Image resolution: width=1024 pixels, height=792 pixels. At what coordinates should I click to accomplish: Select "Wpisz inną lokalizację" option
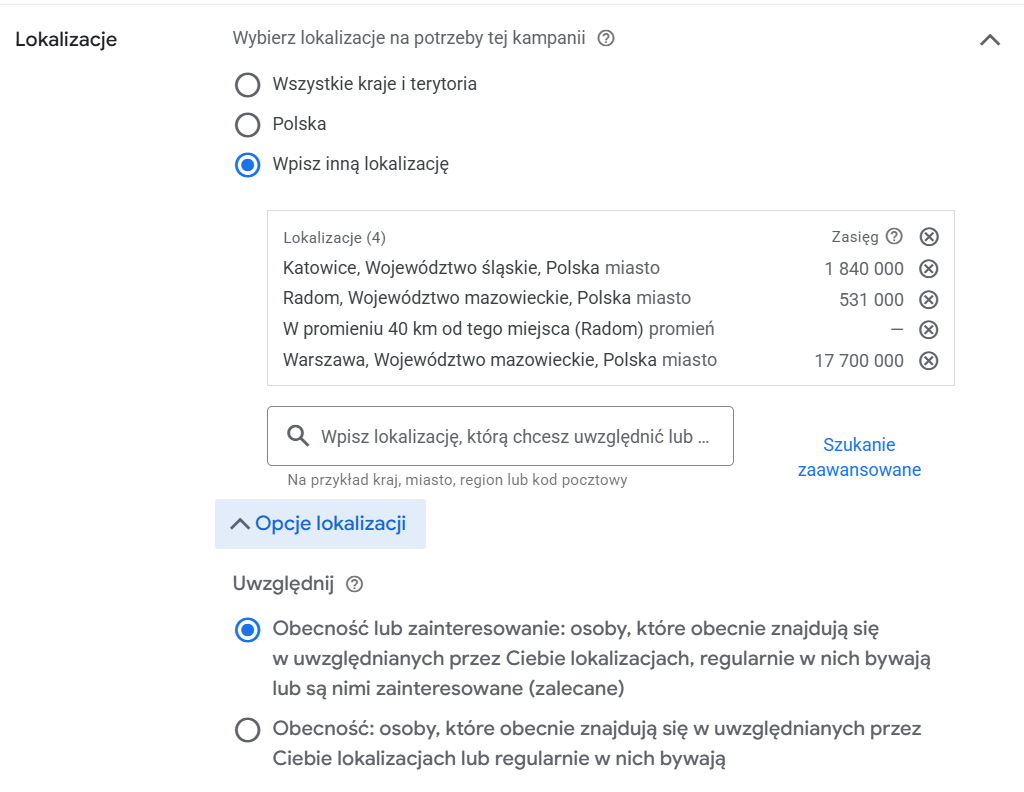247,165
